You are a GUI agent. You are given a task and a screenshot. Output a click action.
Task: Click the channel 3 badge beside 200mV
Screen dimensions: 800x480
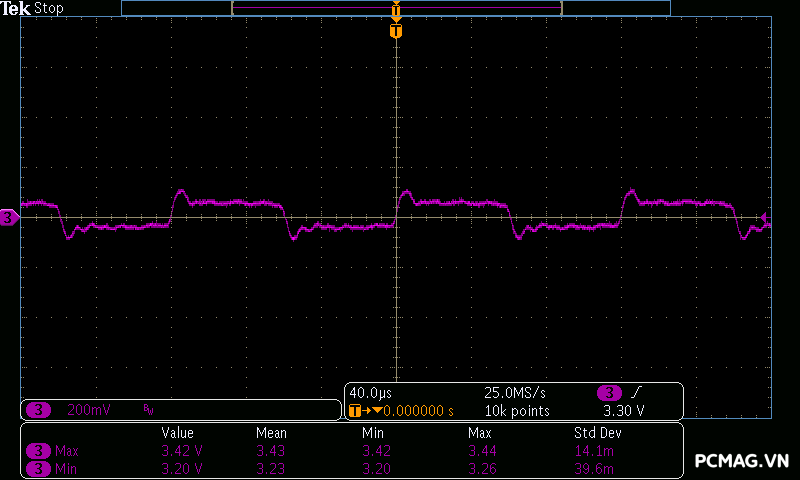click(38, 410)
